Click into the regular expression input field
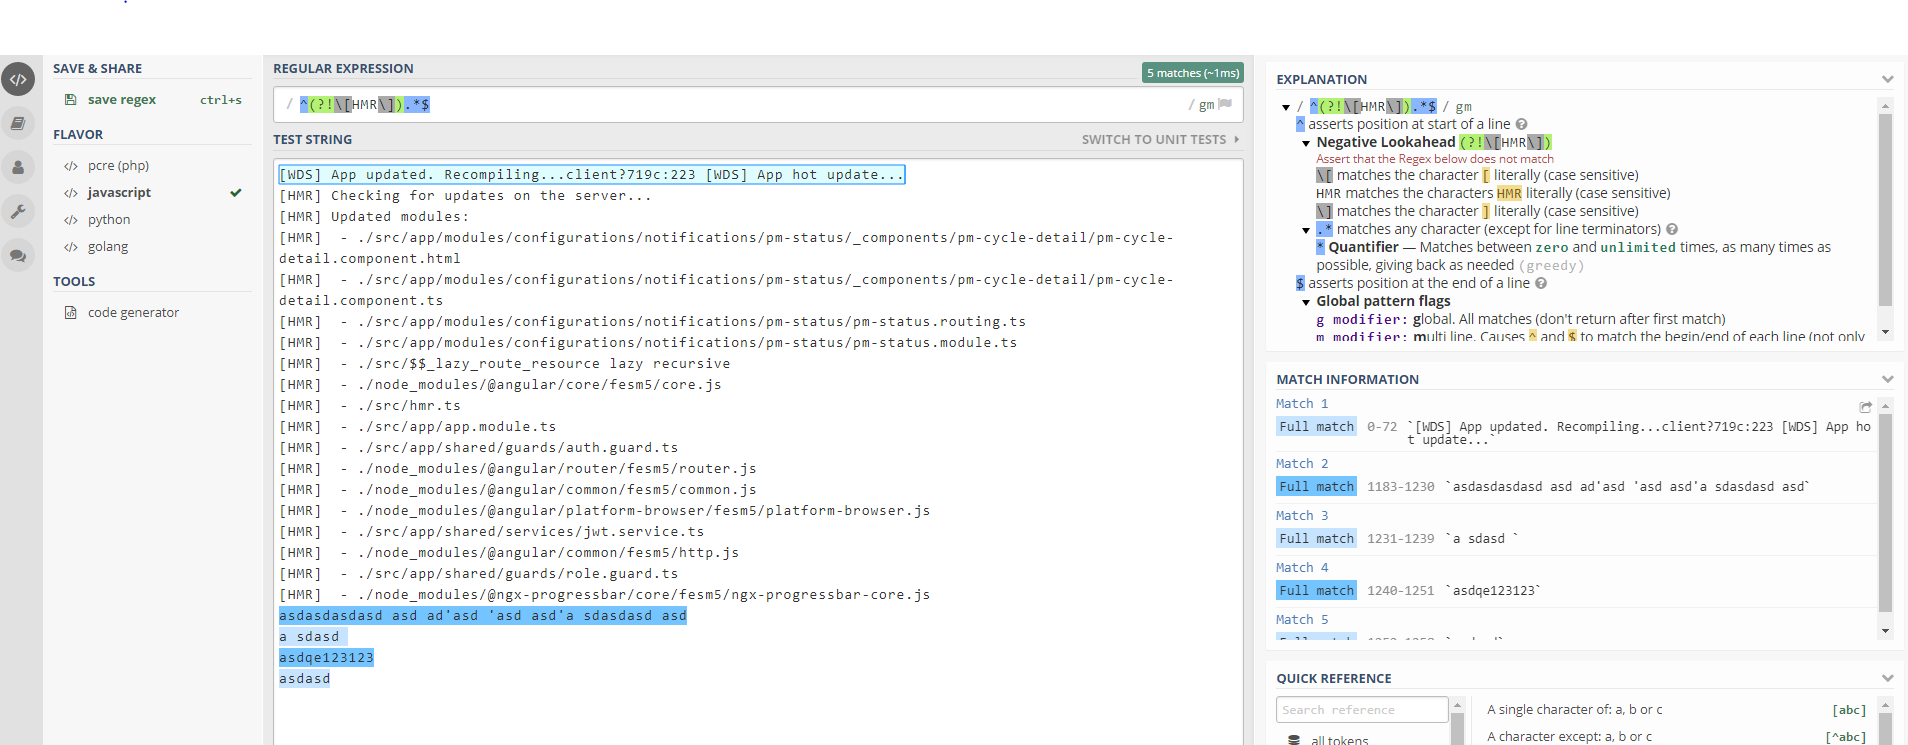The height and width of the screenshot is (745, 1908). click(x=758, y=105)
